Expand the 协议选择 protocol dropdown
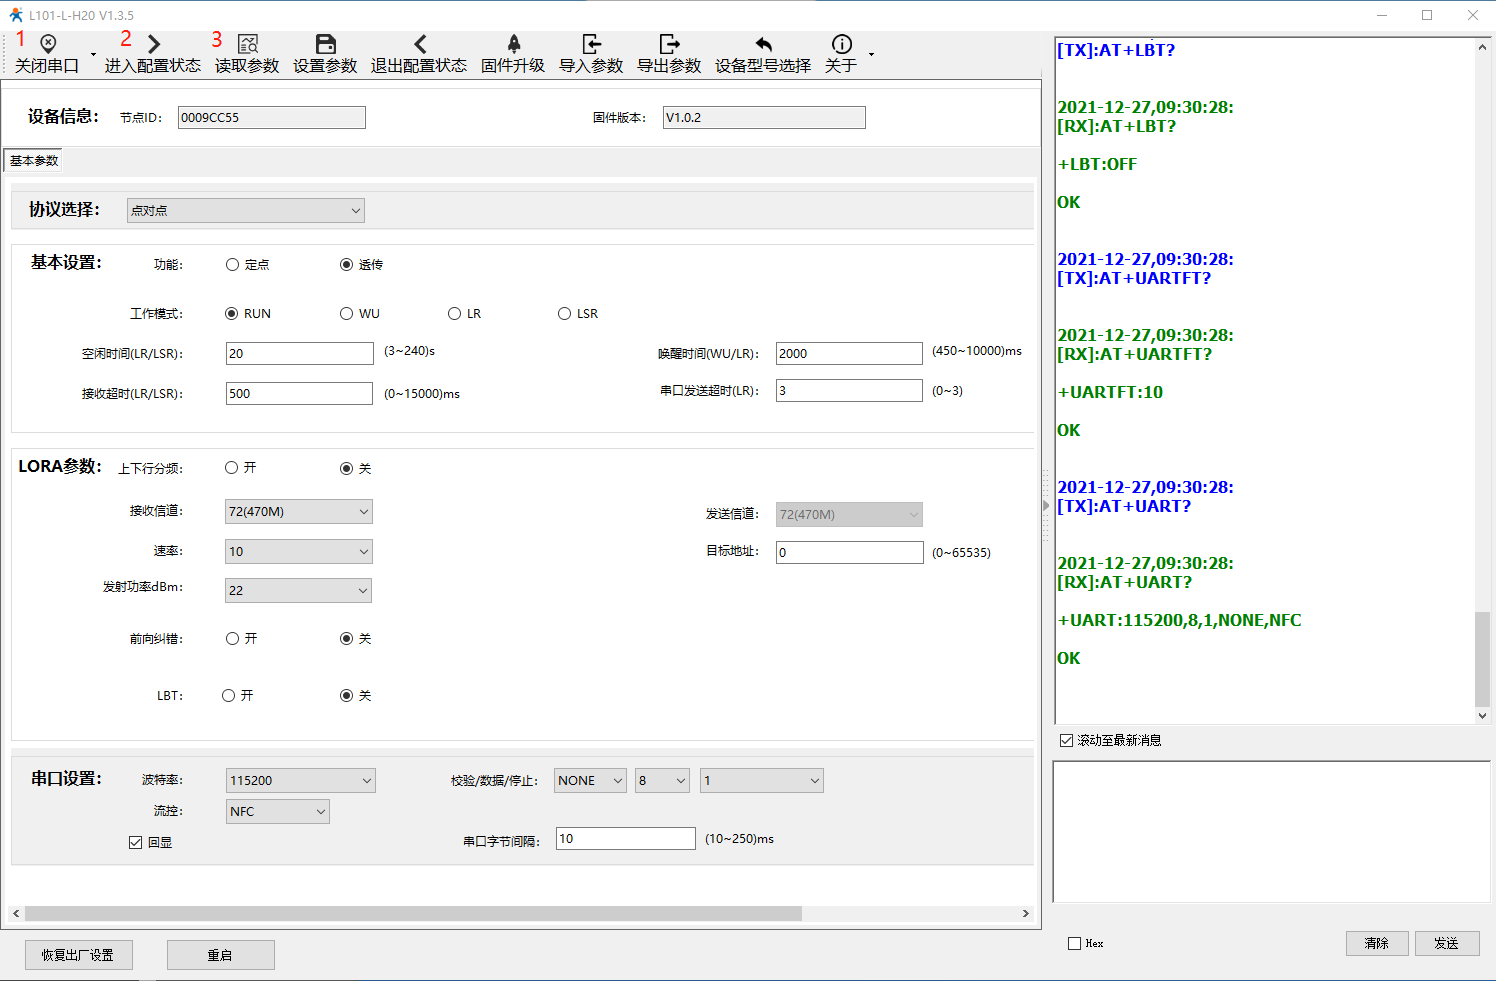The width and height of the screenshot is (1496, 981). (246, 210)
